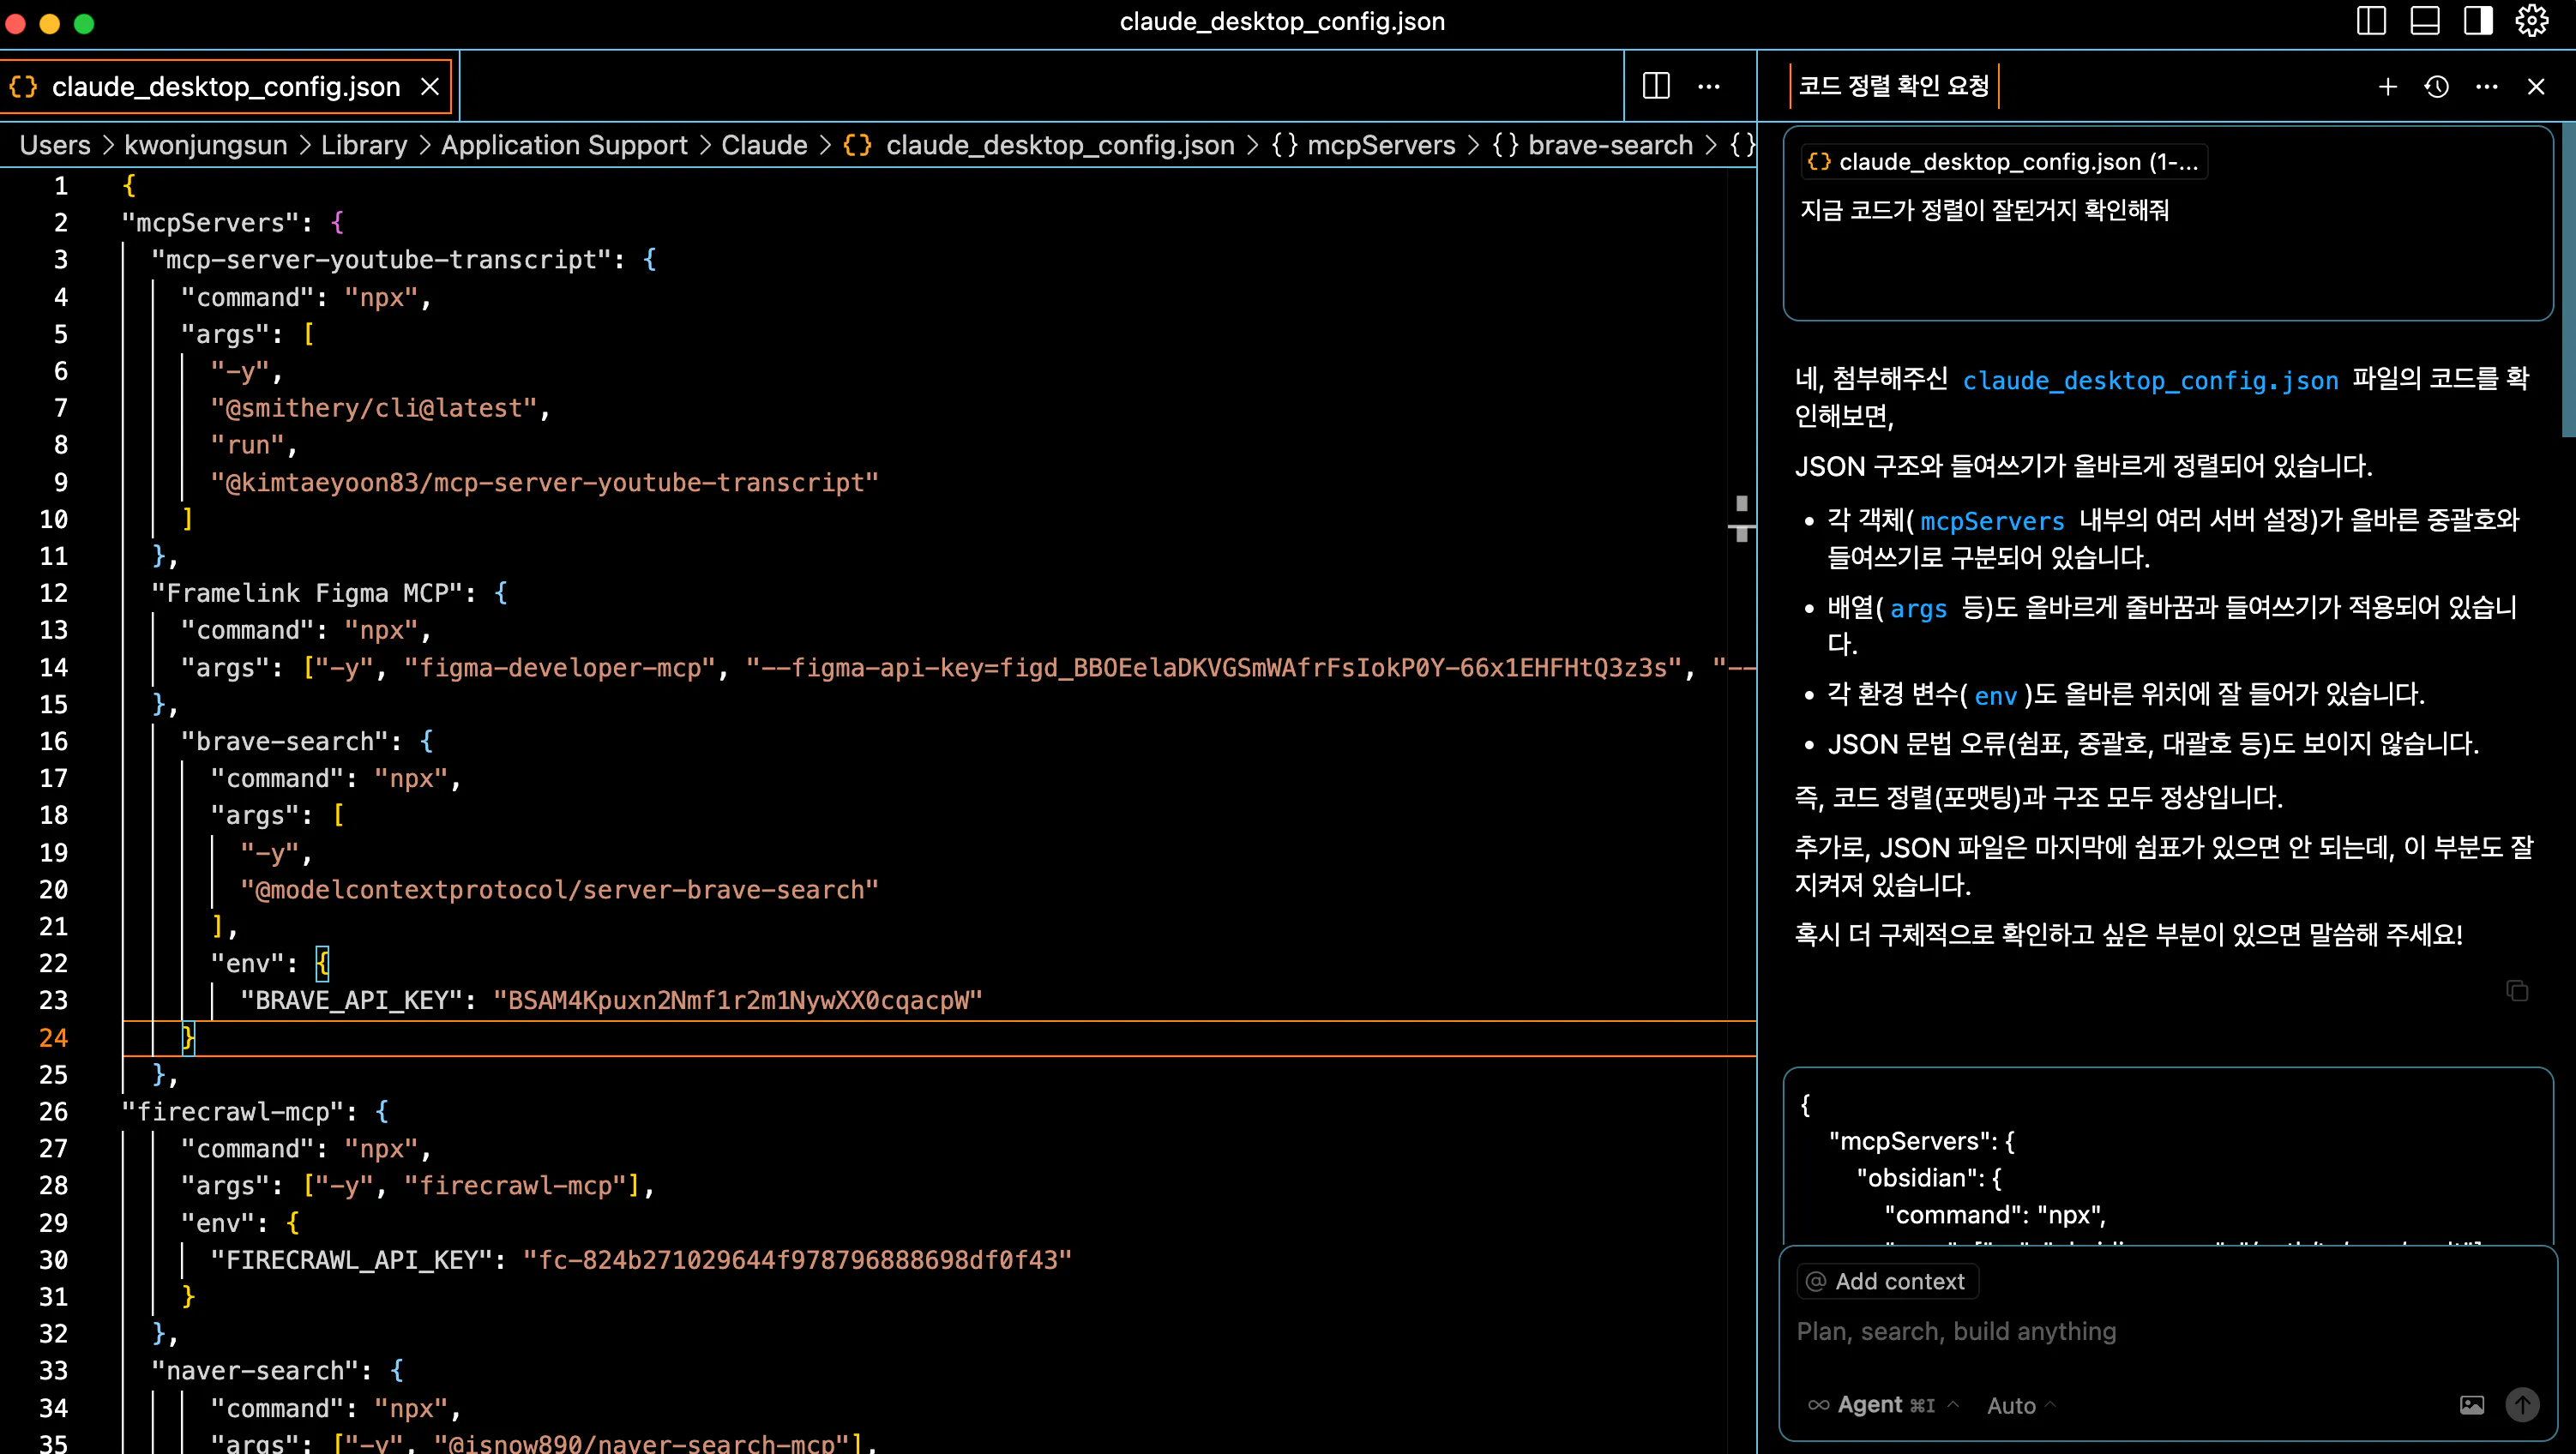This screenshot has height=1454, width=2576.
Task: Close the AI chat panel
Action: [x=2536, y=87]
